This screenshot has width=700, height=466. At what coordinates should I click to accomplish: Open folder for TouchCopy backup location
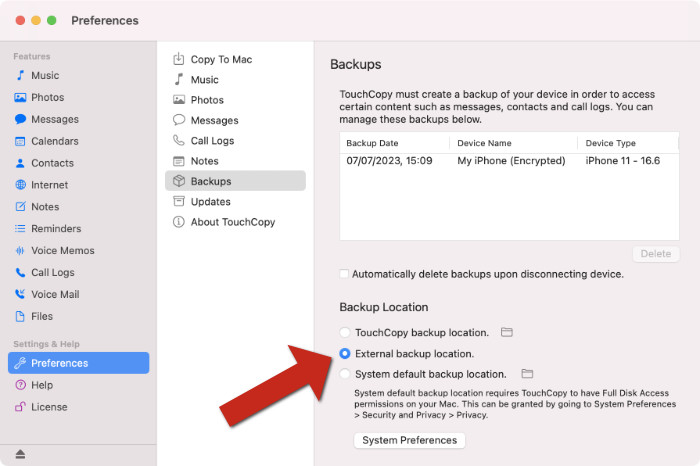click(x=507, y=332)
